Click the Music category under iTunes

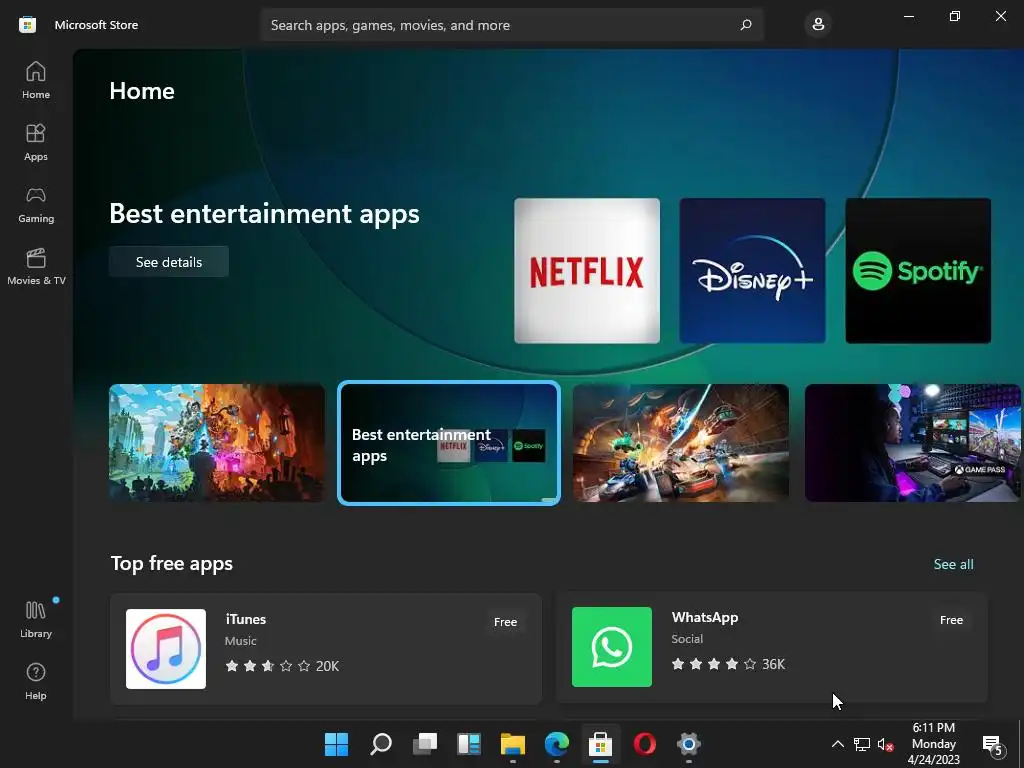240,641
